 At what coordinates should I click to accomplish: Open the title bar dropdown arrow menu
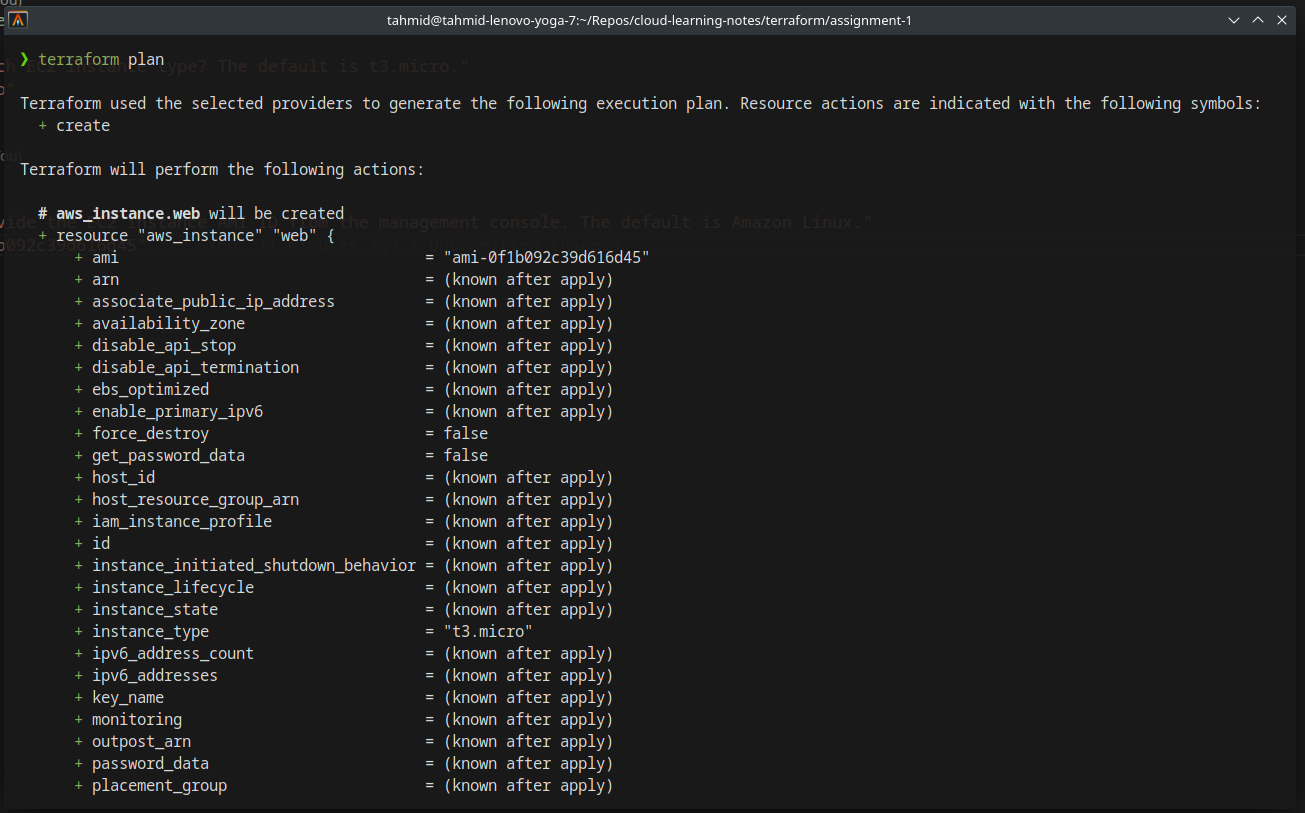point(1236,20)
